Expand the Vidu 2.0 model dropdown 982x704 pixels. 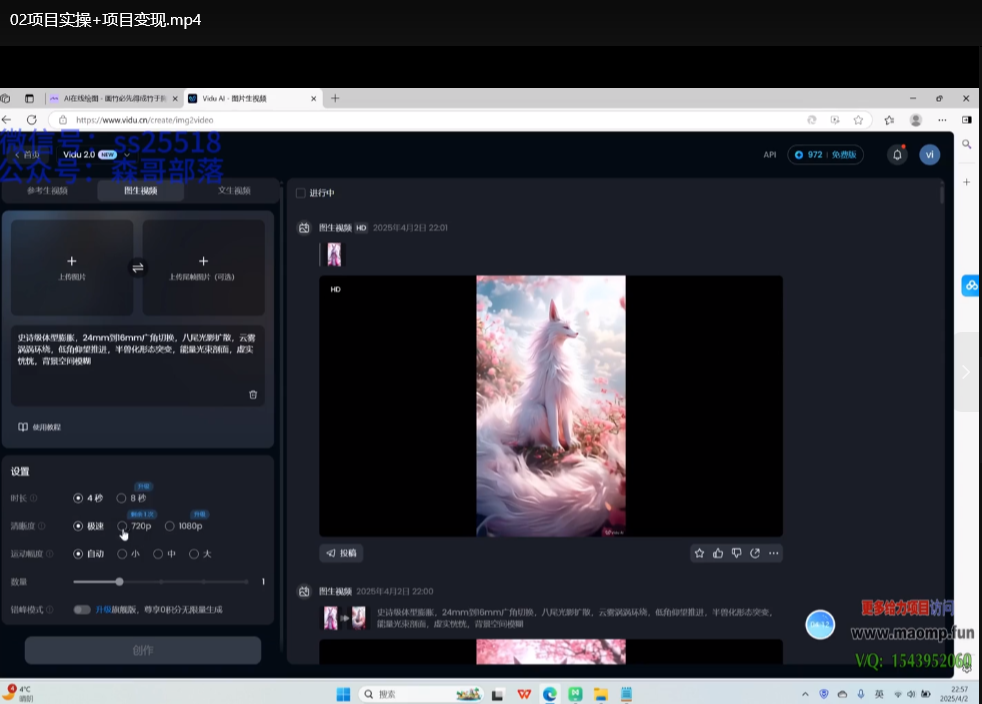(x=96, y=155)
